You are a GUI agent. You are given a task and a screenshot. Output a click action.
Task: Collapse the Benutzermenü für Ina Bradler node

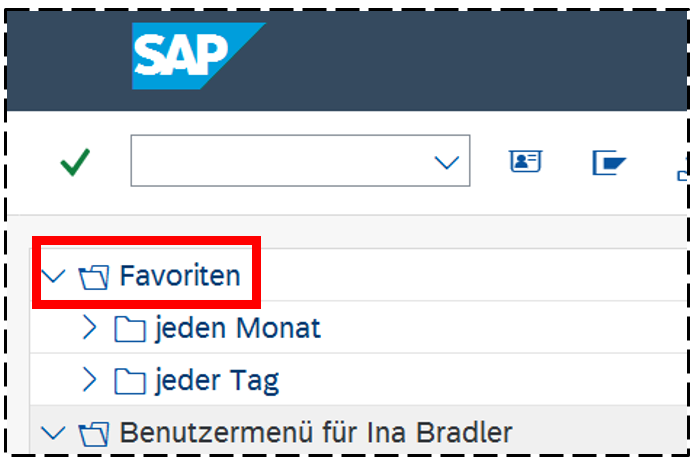(54, 433)
